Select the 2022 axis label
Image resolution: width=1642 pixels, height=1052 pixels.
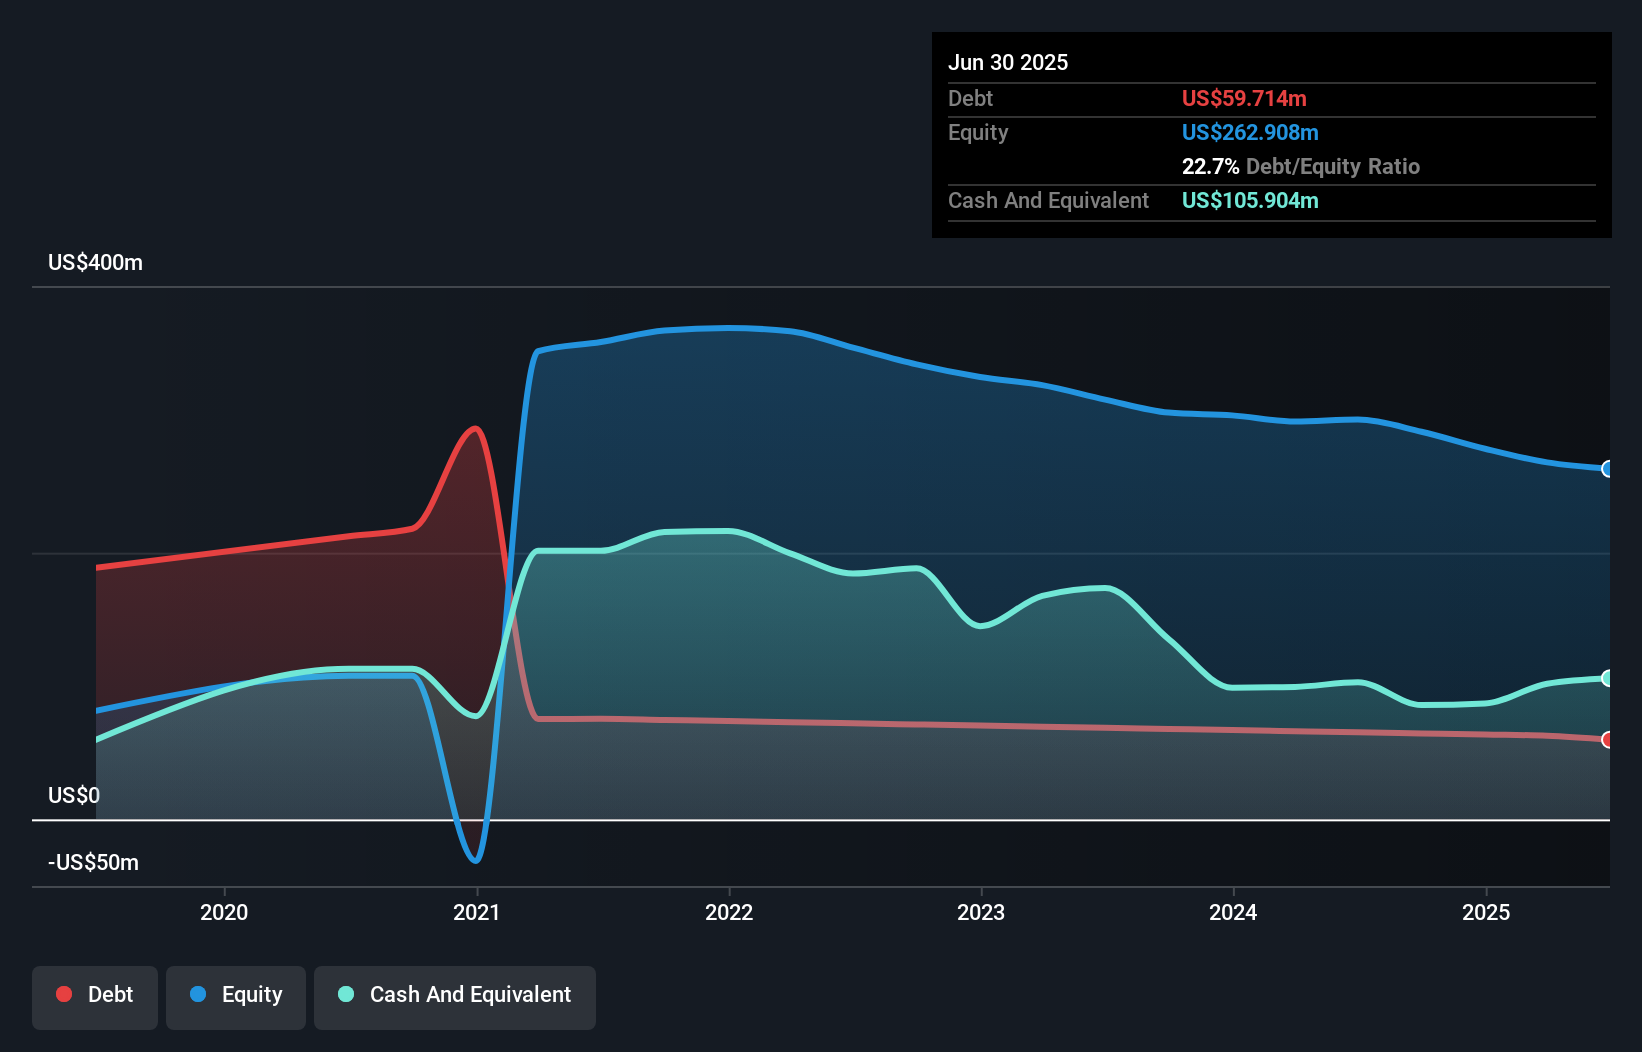pos(730,912)
